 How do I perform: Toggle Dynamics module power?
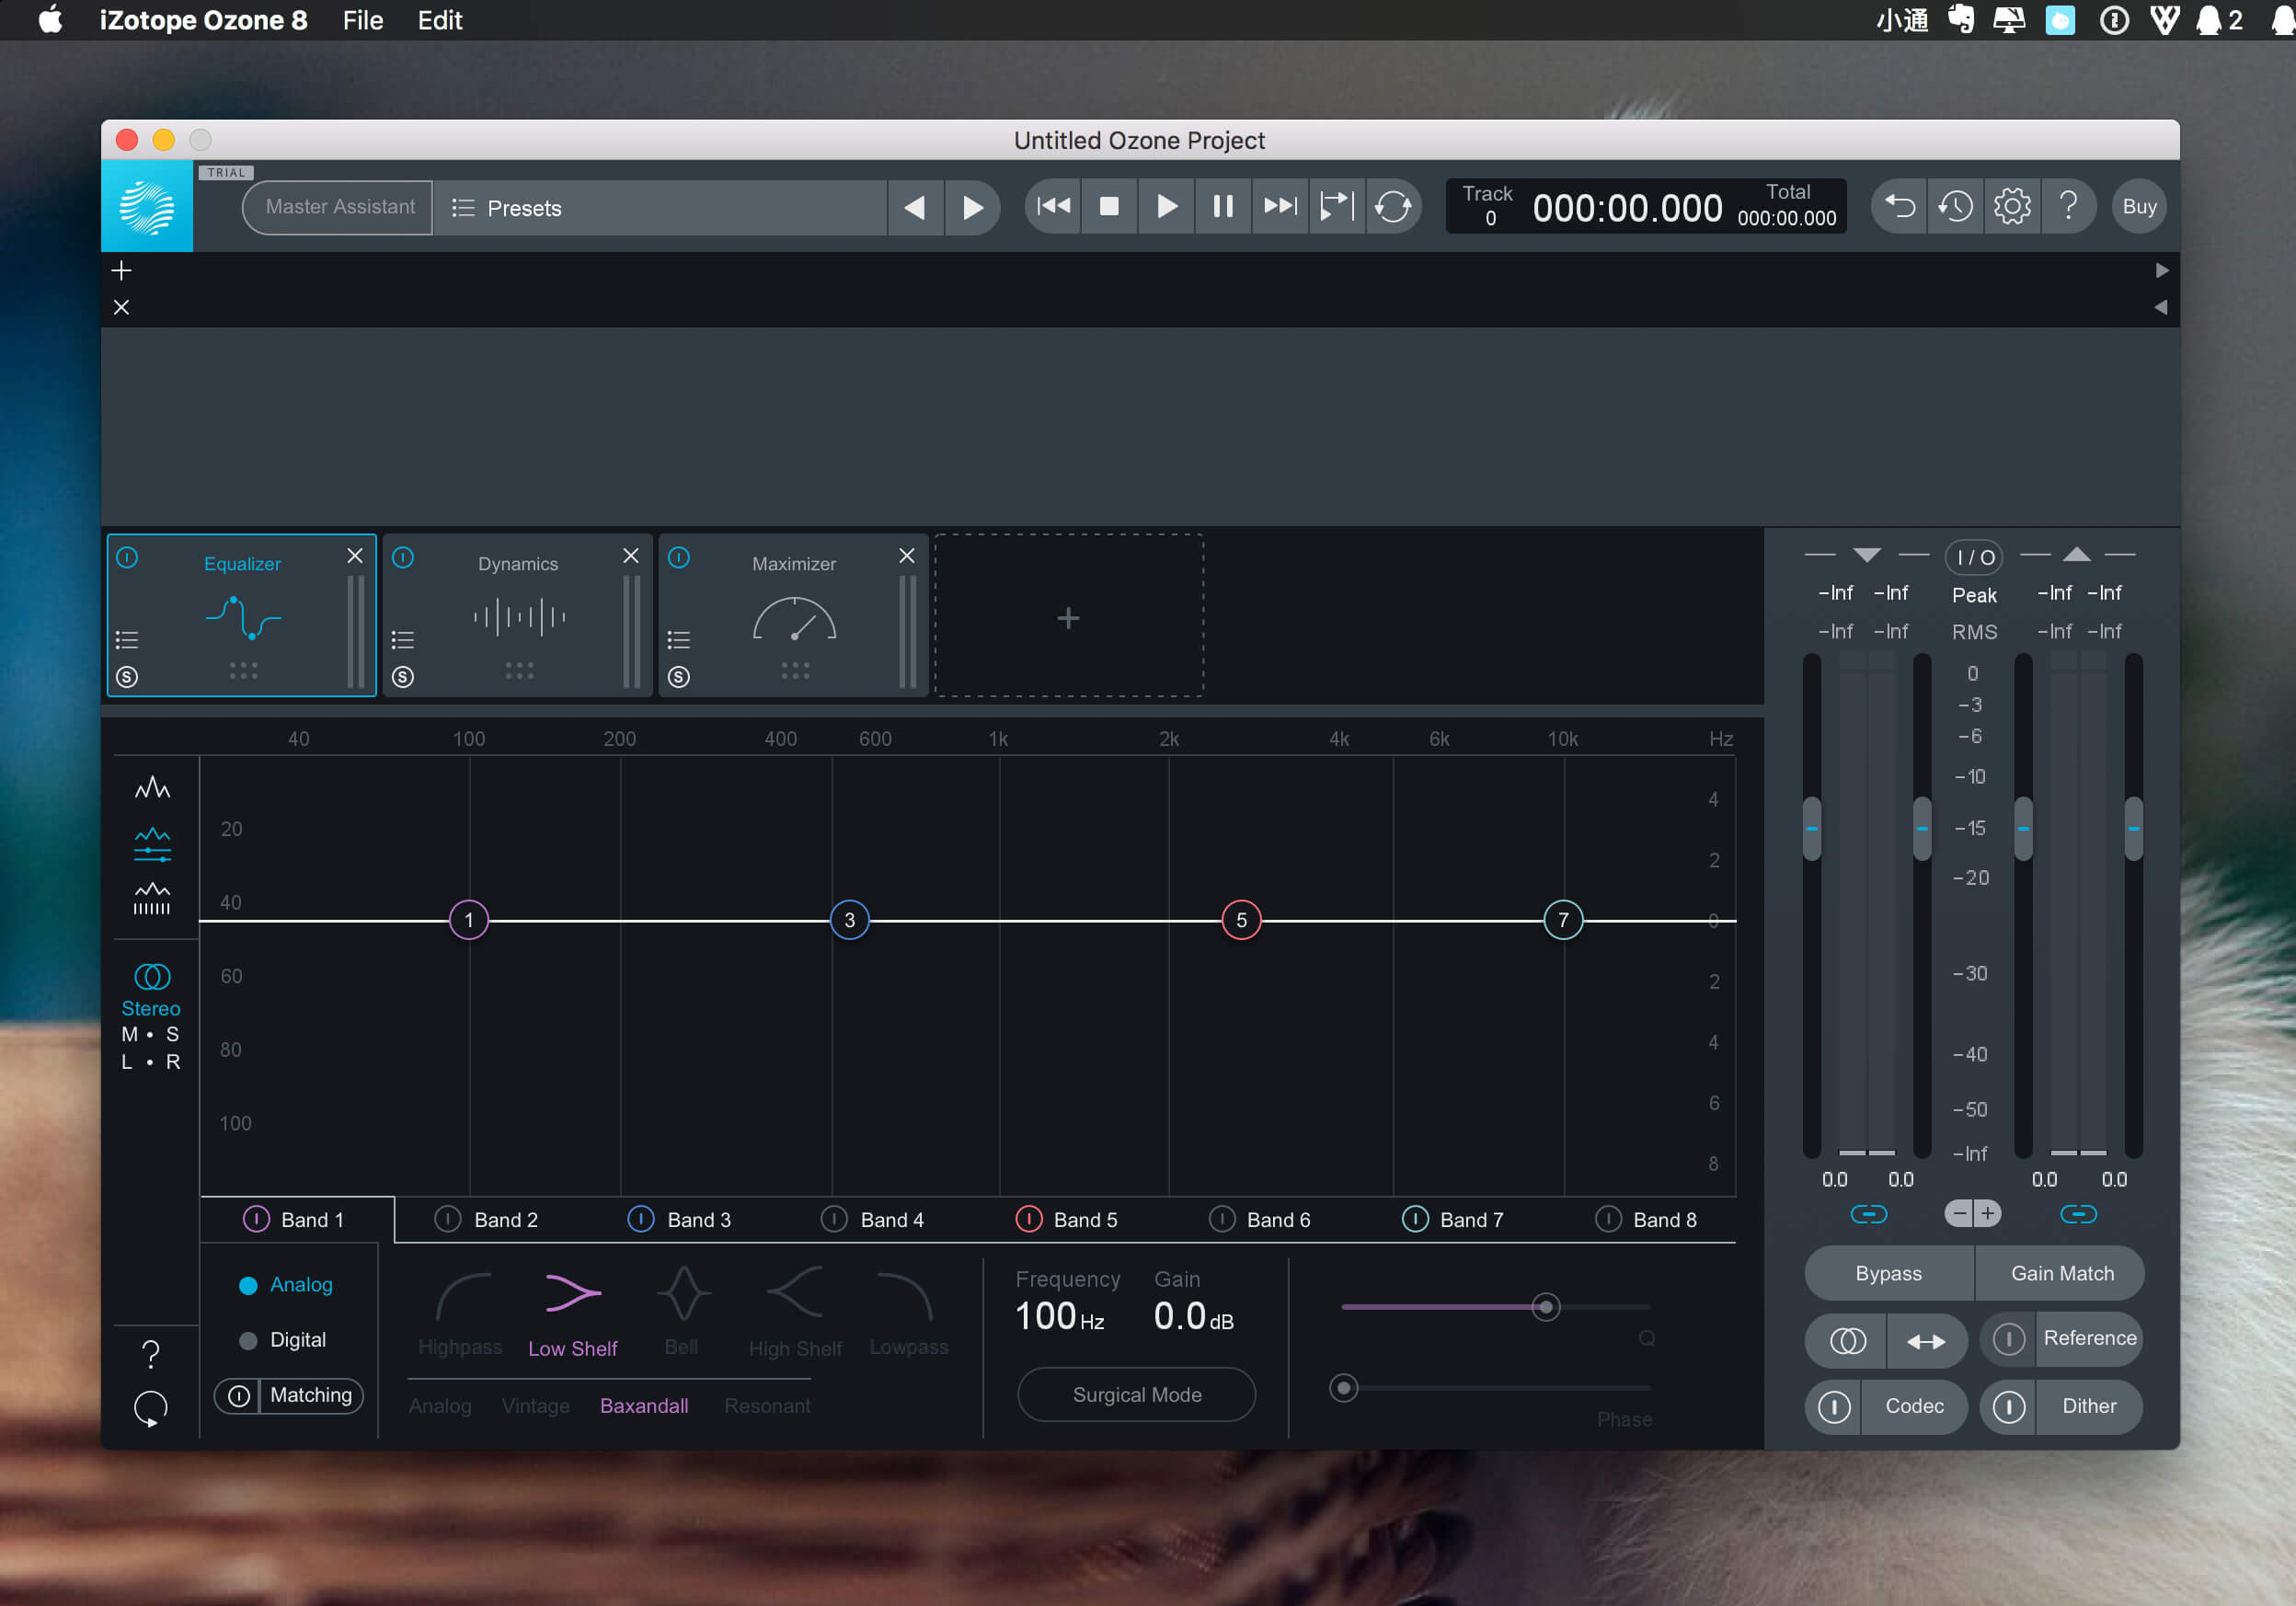pyautogui.click(x=403, y=557)
